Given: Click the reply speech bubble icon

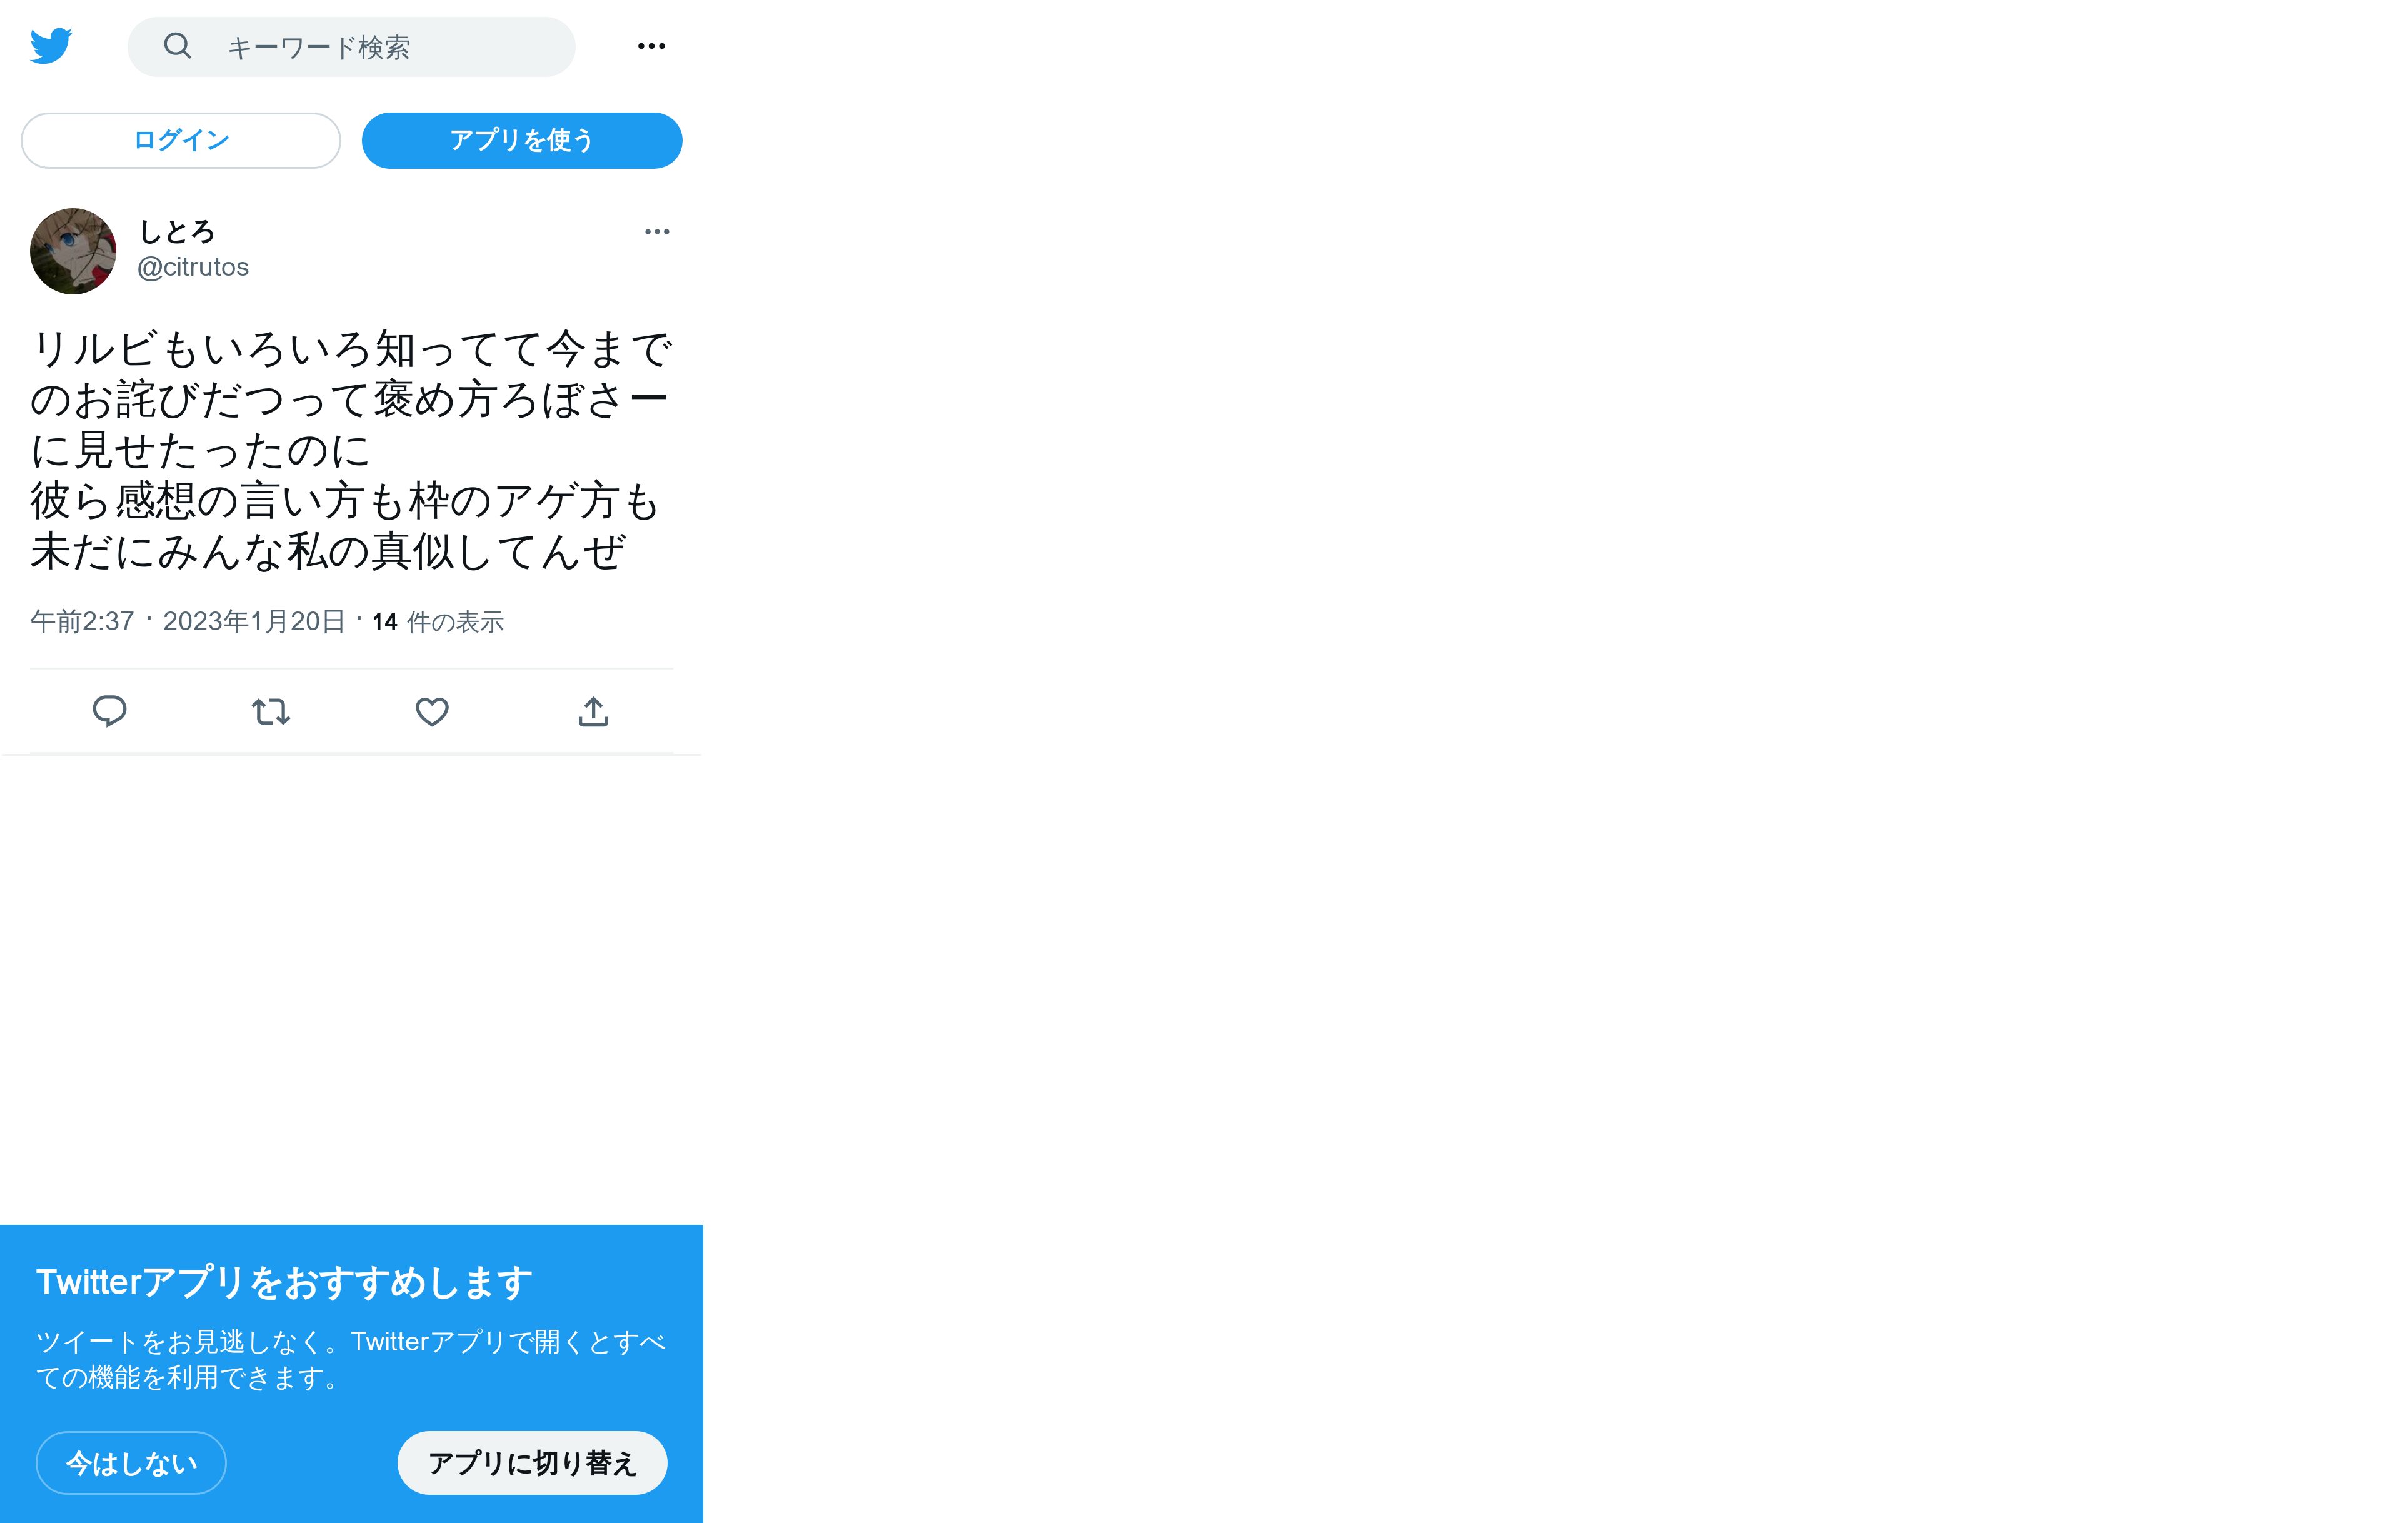Looking at the screenshot, I should click(110, 711).
